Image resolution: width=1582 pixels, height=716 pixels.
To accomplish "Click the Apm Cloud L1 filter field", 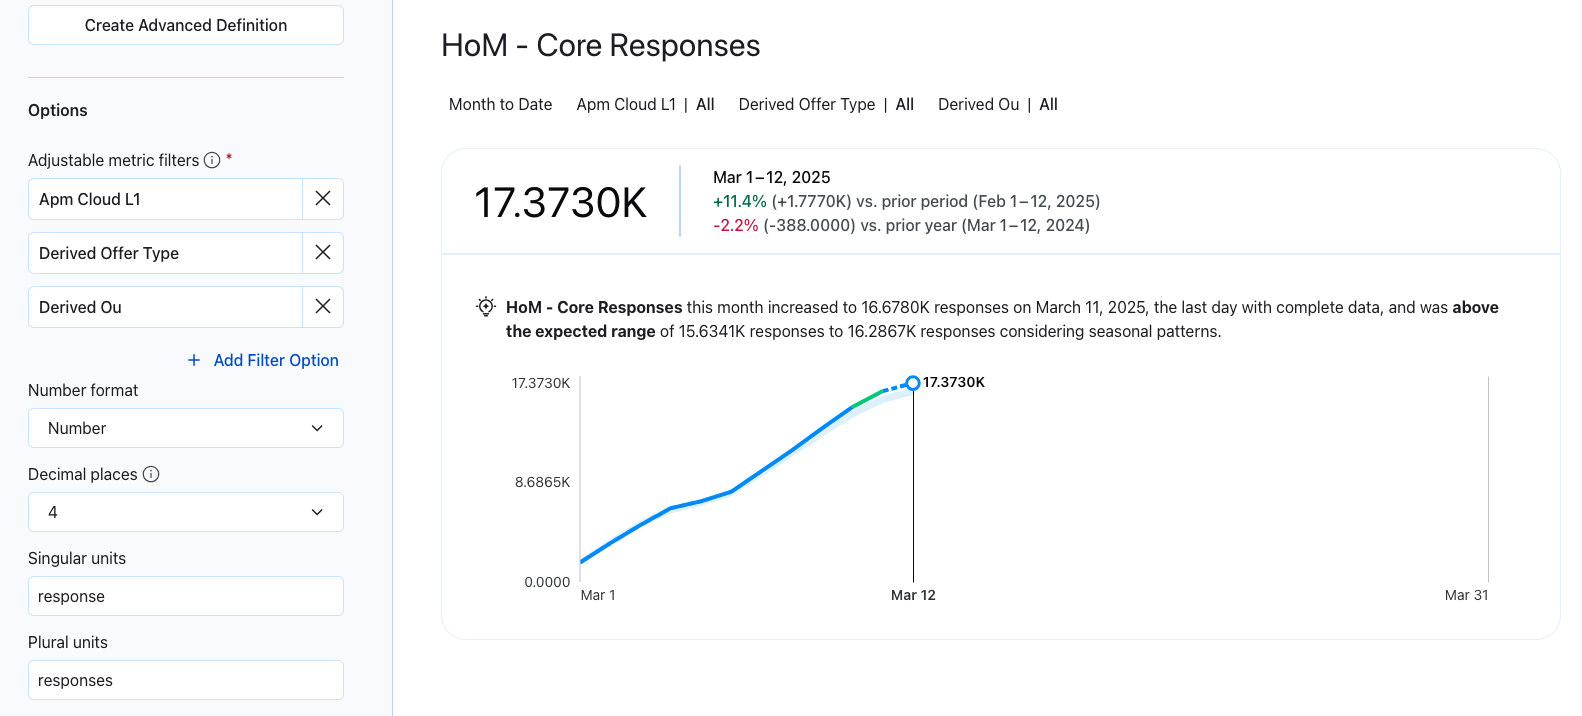I will [165, 199].
